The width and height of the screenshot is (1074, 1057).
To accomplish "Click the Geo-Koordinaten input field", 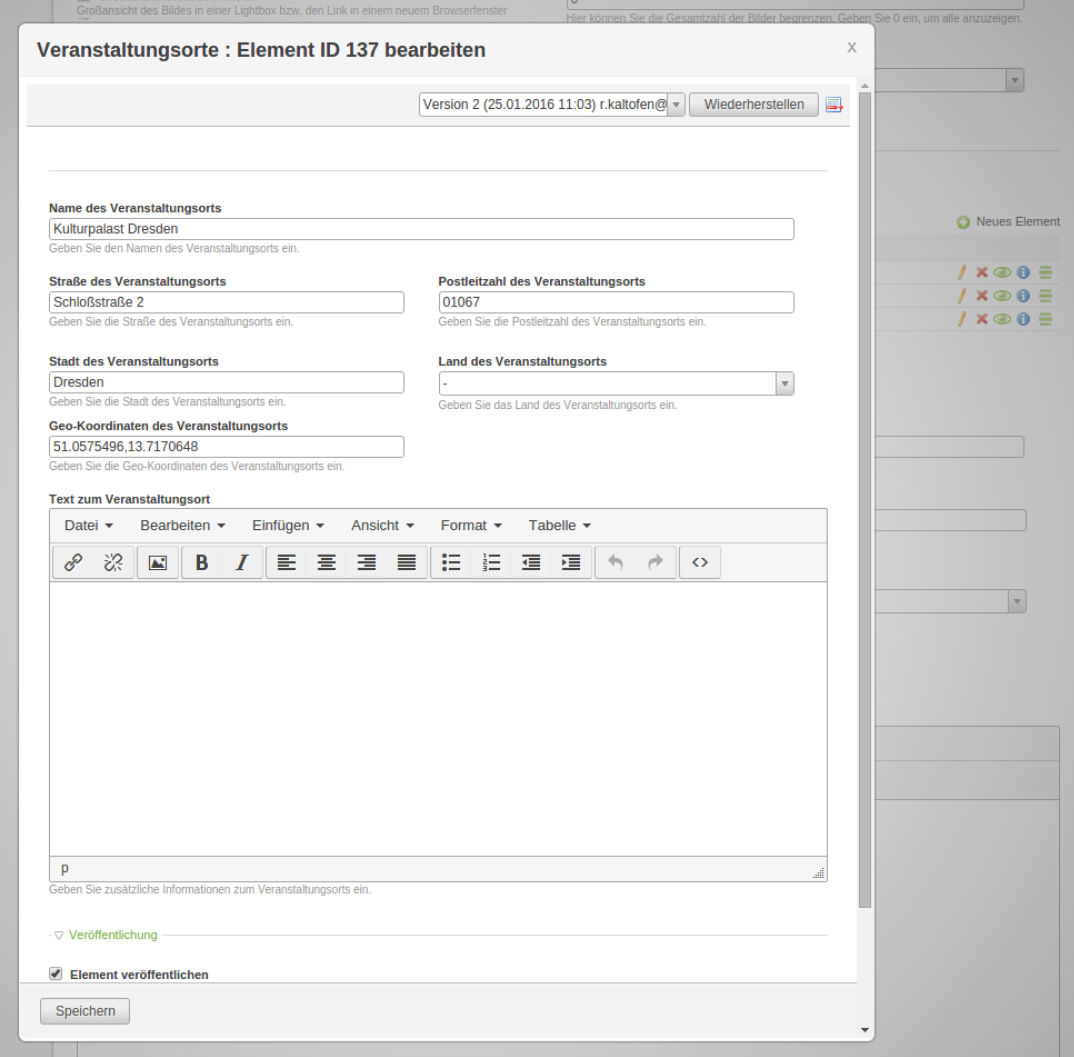I will [227, 446].
